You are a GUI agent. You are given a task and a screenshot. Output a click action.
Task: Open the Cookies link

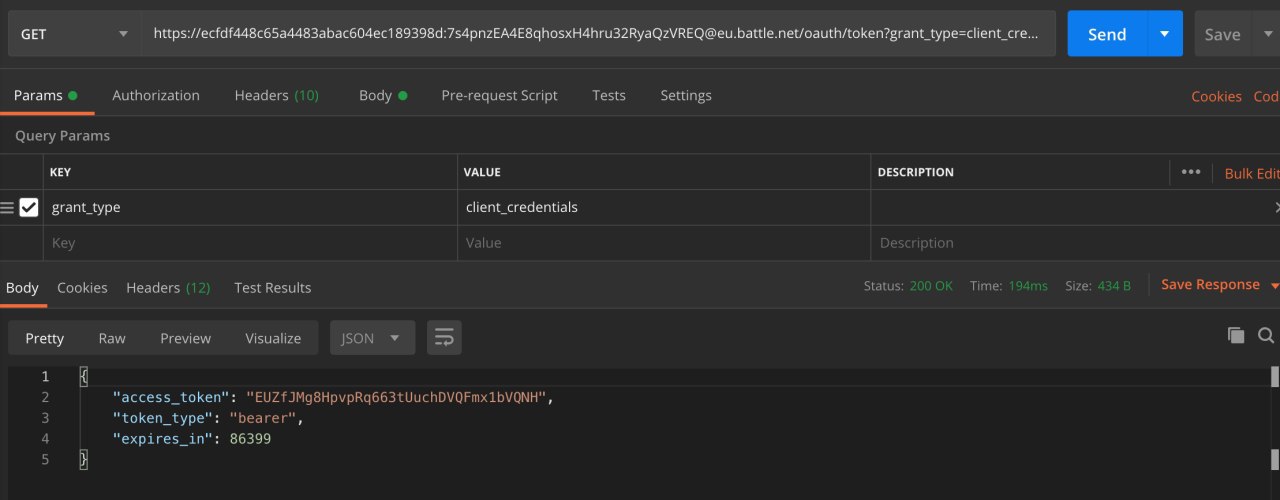click(1216, 97)
